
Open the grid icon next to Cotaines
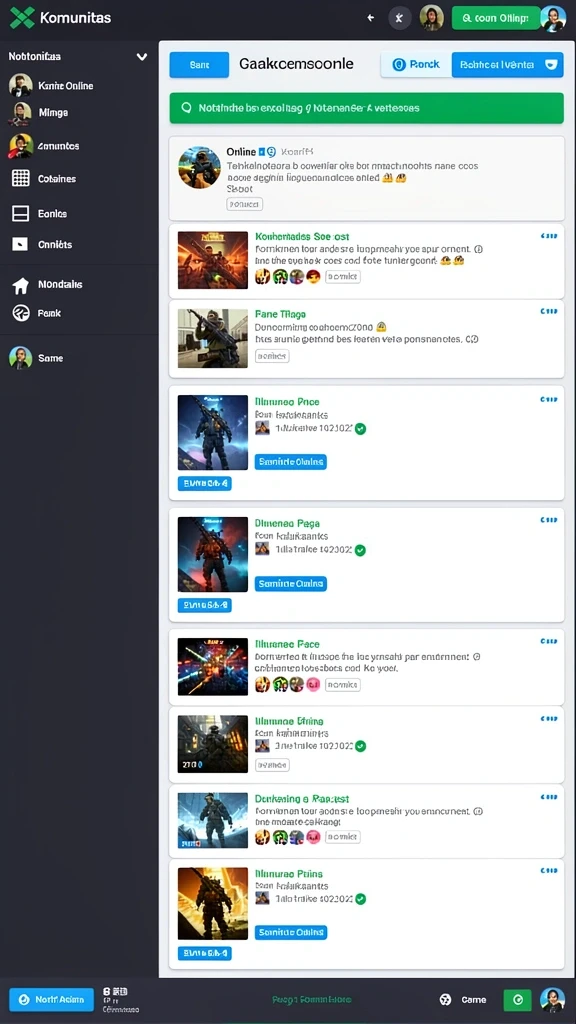pyautogui.click(x=21, y=178)
